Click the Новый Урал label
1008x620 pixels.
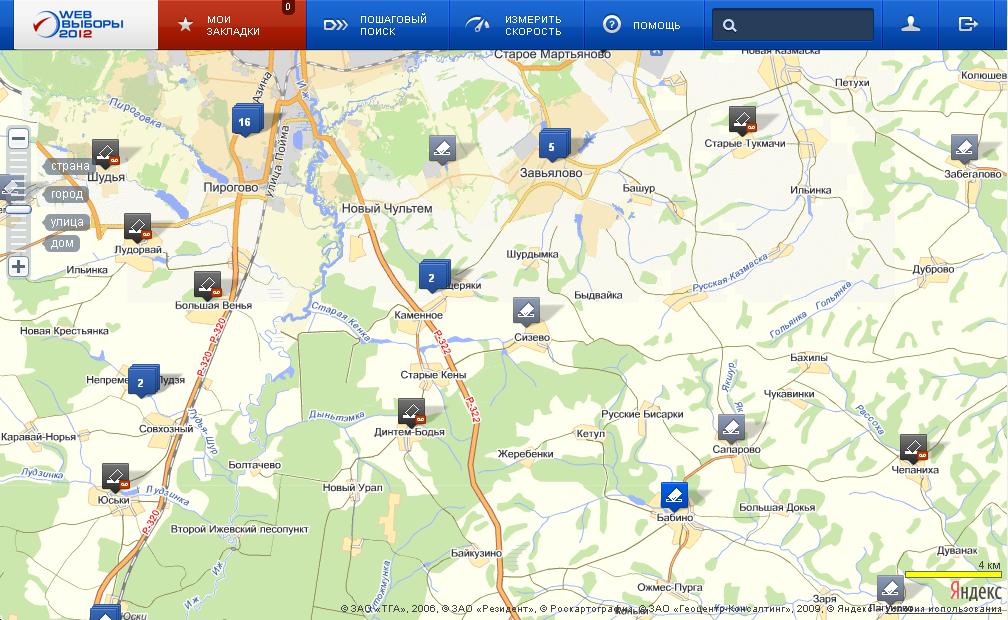[352, 488]
